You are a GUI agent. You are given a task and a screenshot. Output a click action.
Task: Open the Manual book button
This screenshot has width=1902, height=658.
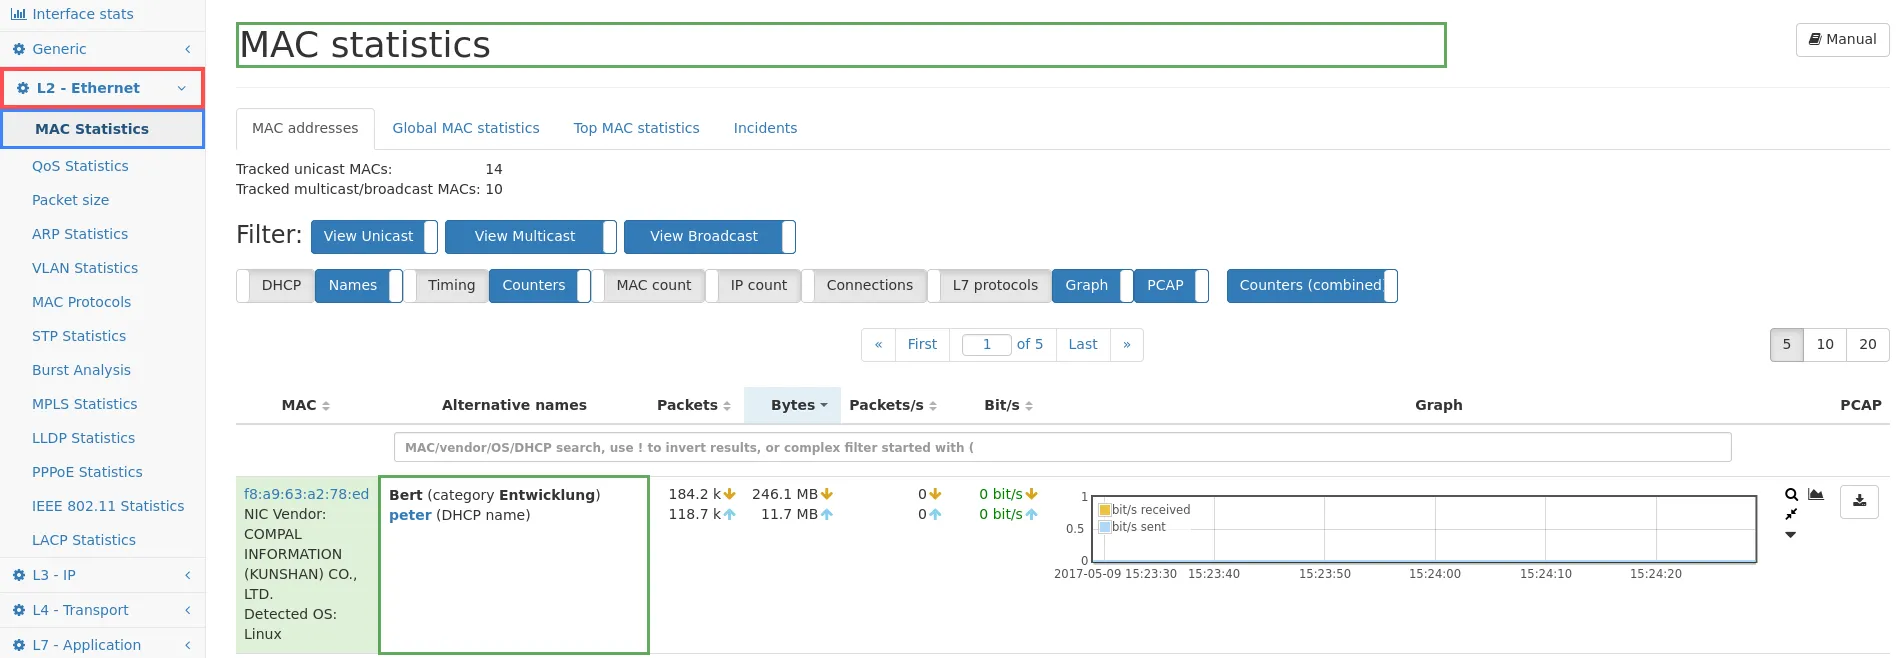(x=1842, y=39)
